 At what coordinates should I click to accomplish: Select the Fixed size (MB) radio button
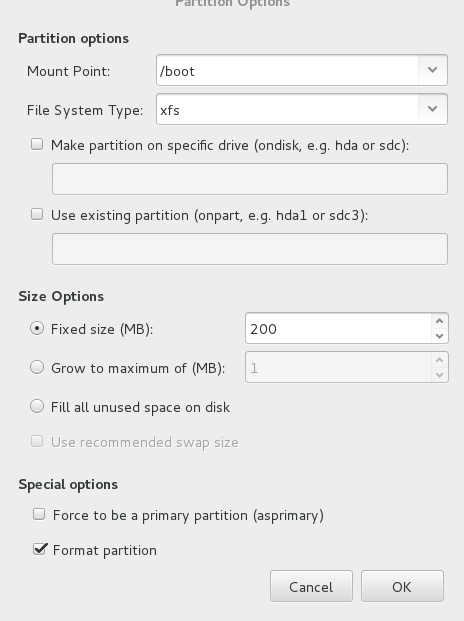click(x=37, y=328)
